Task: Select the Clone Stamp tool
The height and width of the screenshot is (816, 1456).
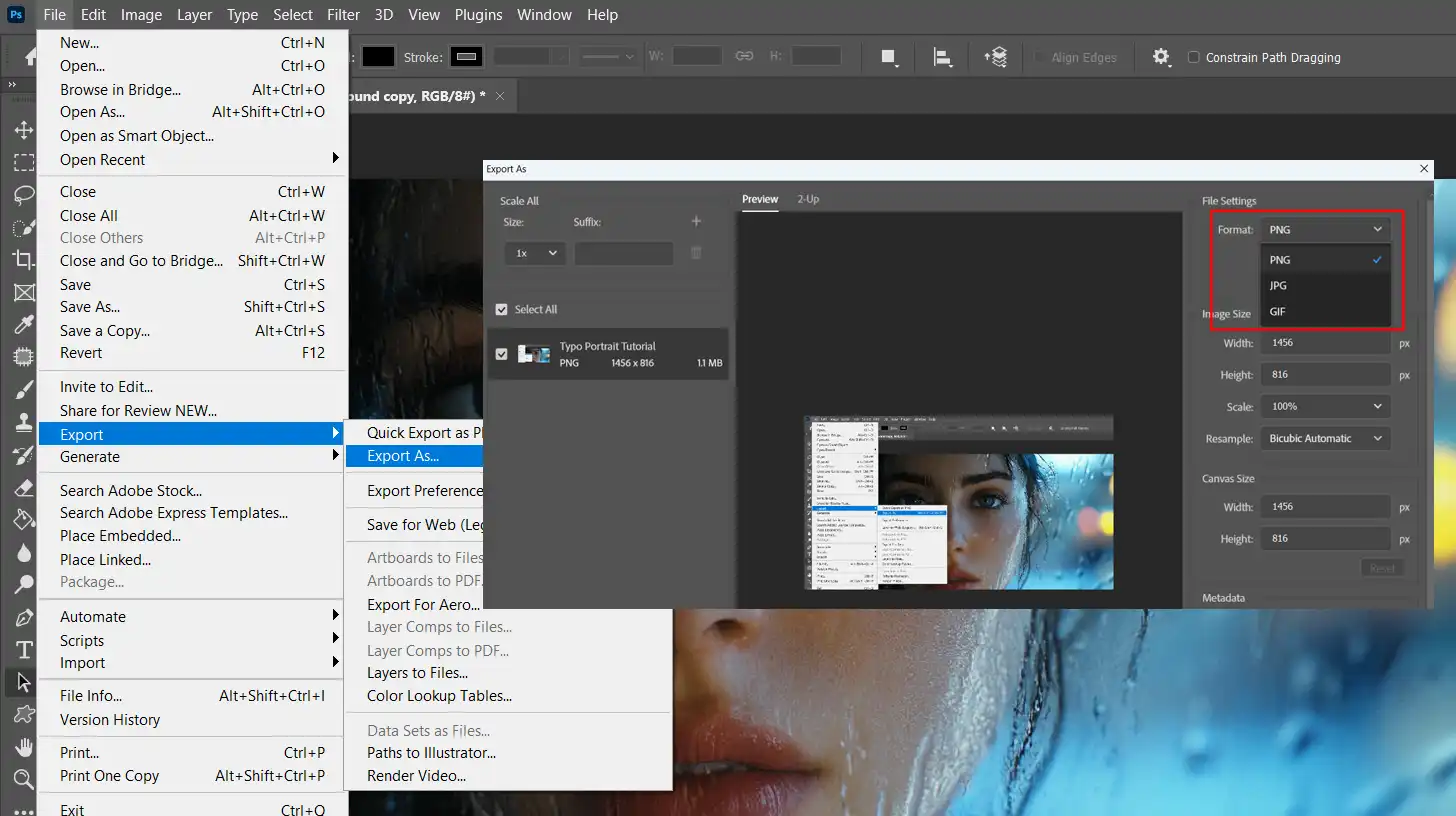Action: [23, 422]
